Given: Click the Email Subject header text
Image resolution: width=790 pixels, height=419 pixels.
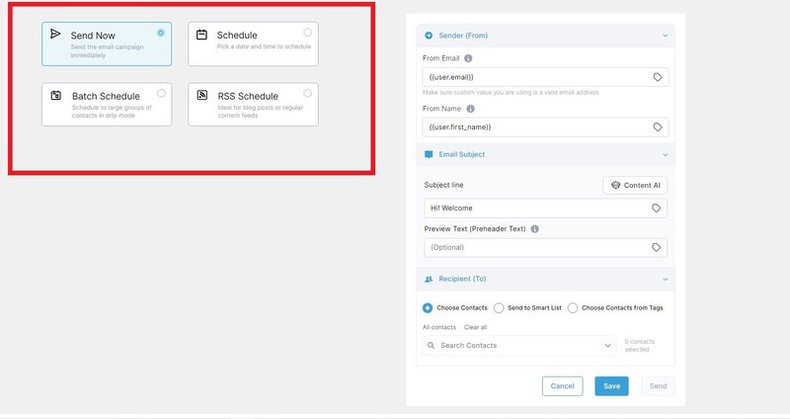Looking at the screenshot, I should (x=462, y=155).
